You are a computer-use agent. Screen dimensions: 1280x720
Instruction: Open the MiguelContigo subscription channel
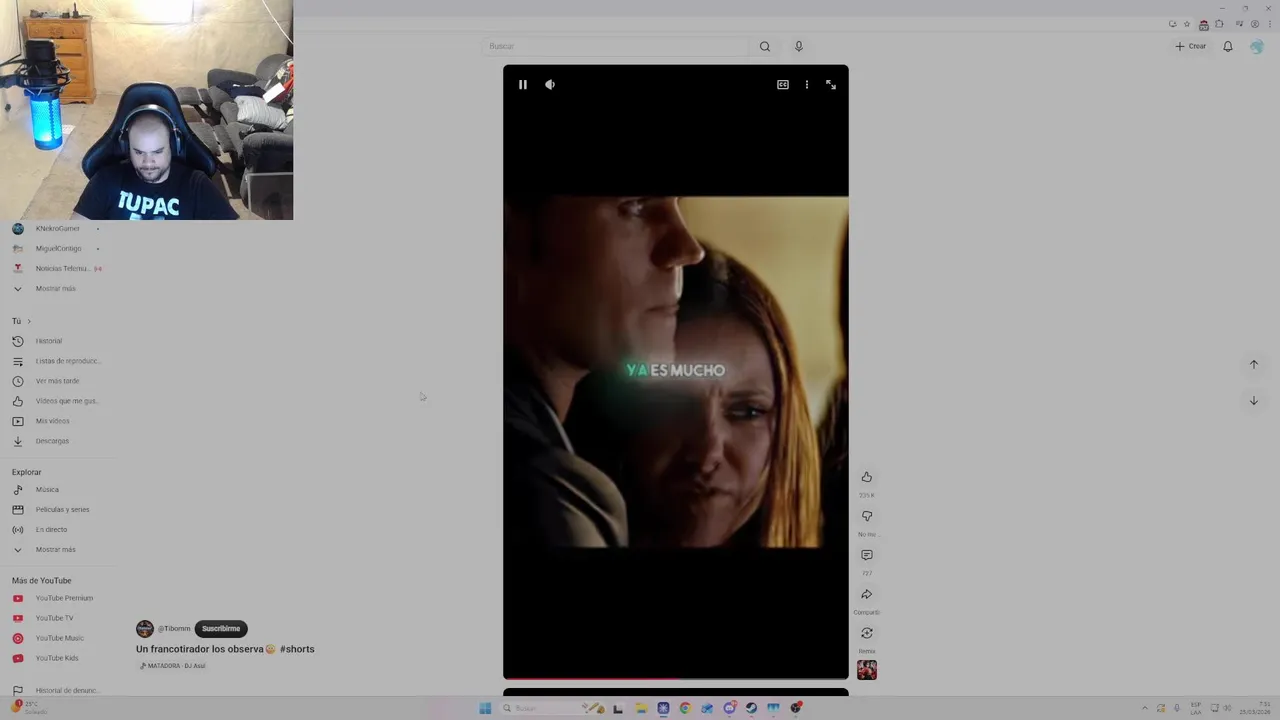click(x=58, y=249)
